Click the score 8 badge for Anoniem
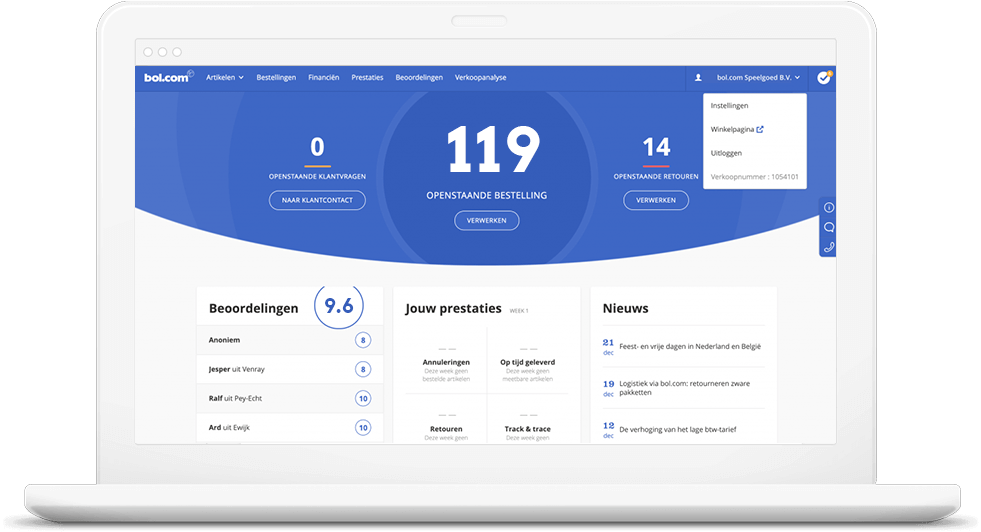 pyautogui.click(x=363, y=340)
